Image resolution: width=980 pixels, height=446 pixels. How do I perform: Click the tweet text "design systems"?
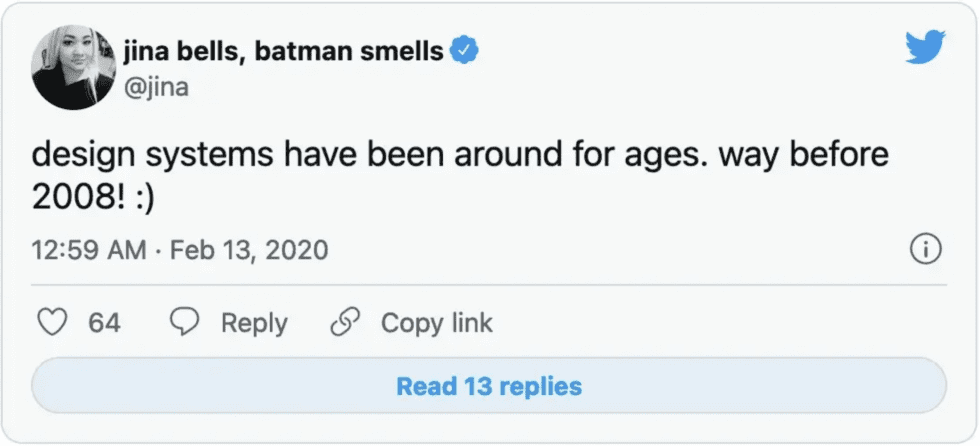click(152, 156)
